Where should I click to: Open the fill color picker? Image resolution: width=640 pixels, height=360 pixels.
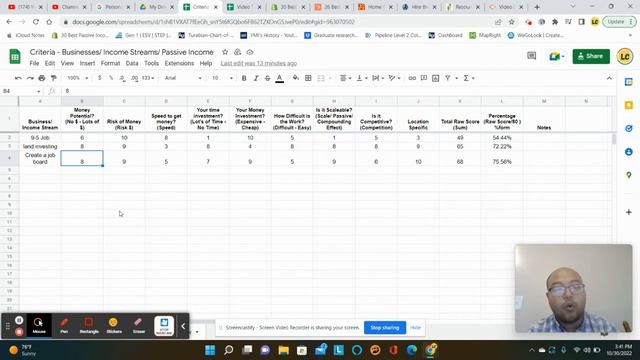[x=296, y=78]
